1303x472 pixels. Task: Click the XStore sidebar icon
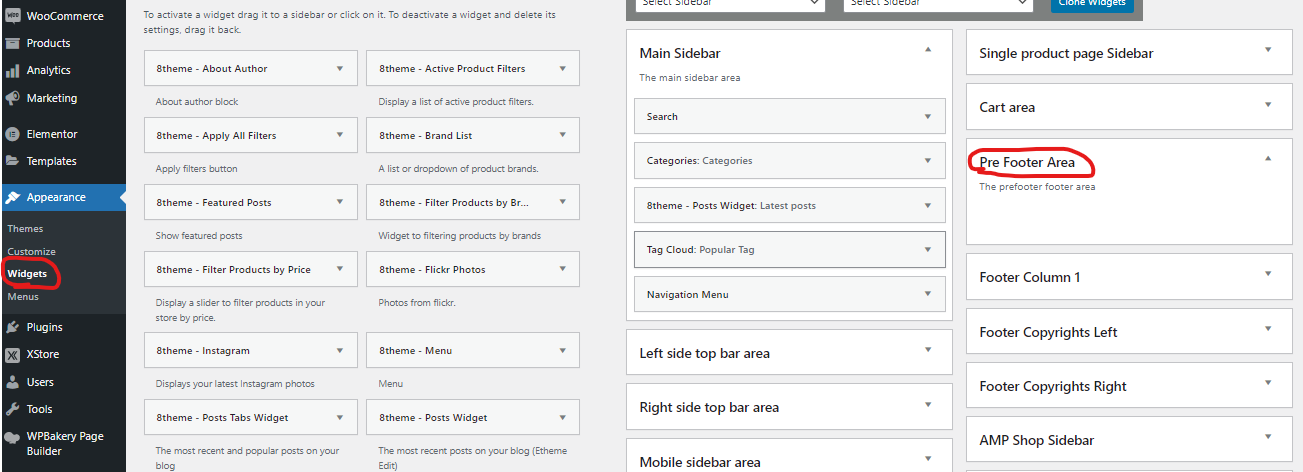coord(12,354)
